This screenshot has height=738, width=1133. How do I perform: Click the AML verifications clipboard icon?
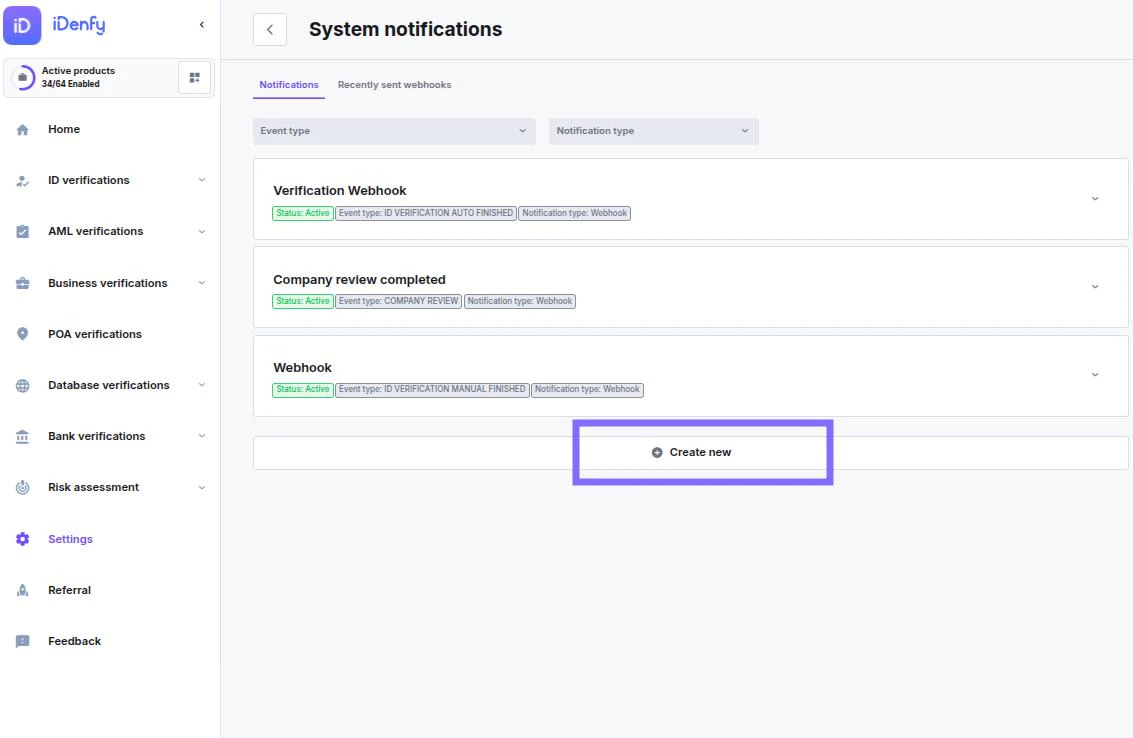pos(22,231)
